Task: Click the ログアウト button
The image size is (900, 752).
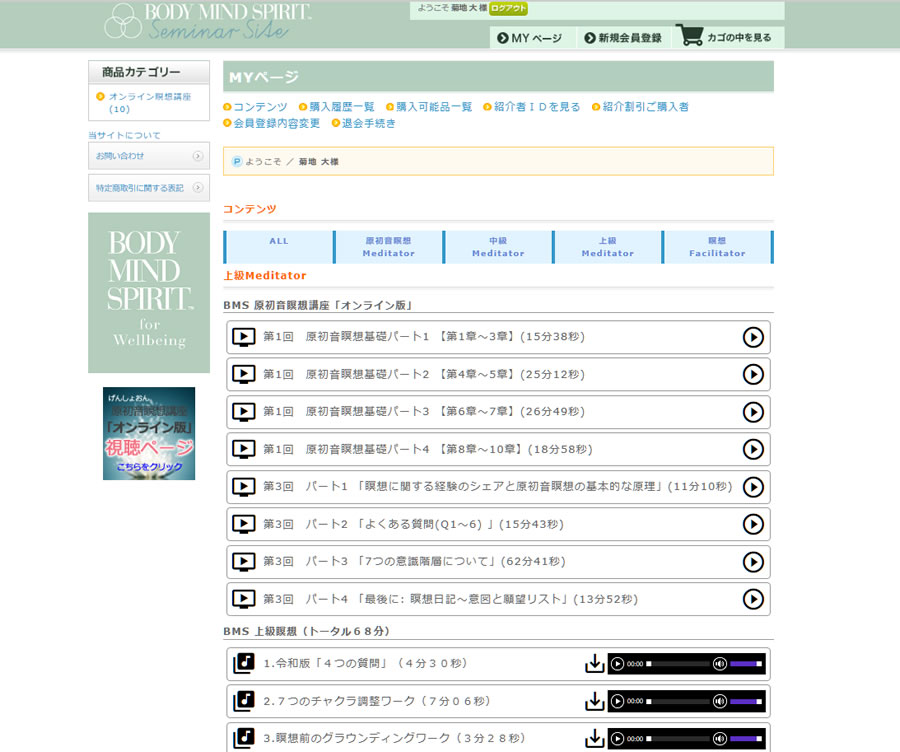Action: click(508, 9)
